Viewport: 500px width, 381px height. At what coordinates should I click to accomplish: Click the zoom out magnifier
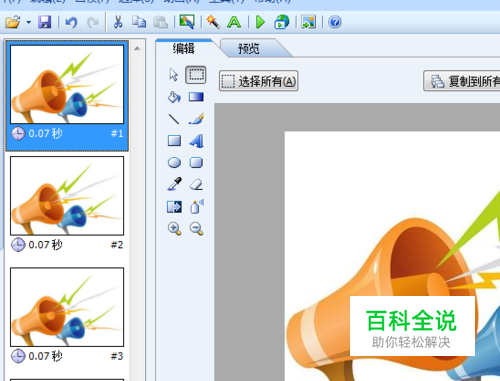(196, 229)
